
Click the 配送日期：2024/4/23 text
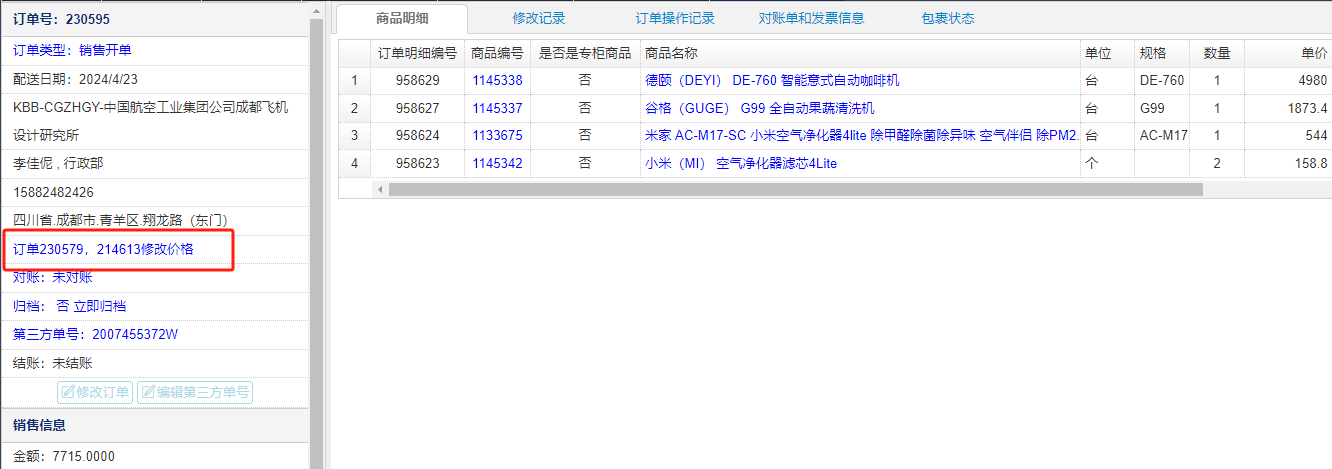pos(75,78)
